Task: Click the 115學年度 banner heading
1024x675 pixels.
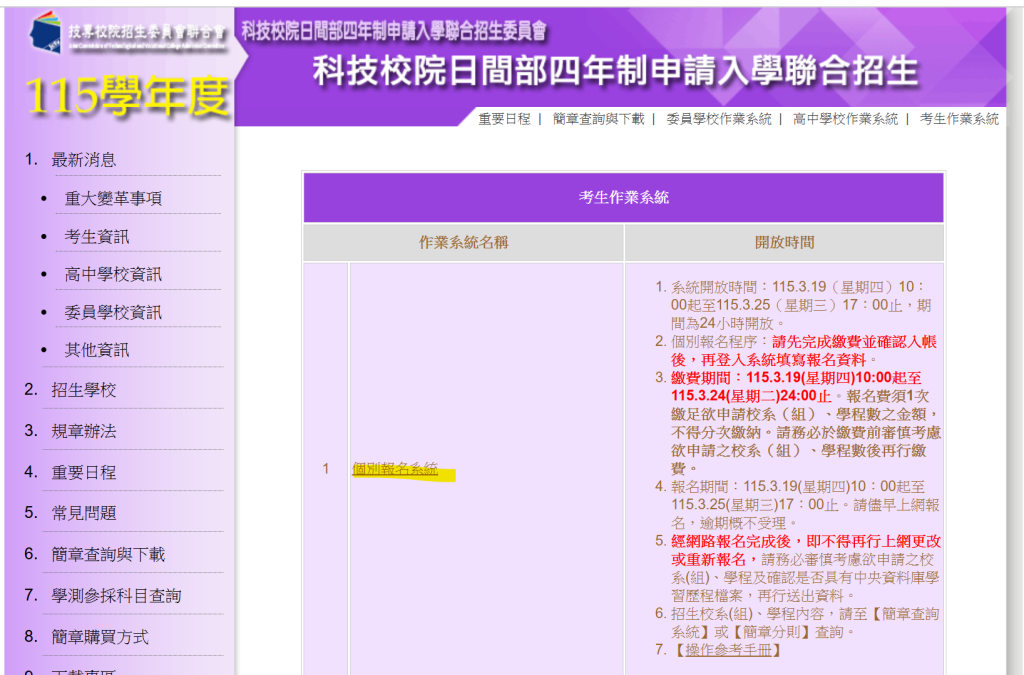Action: click(x=127, y=96)
